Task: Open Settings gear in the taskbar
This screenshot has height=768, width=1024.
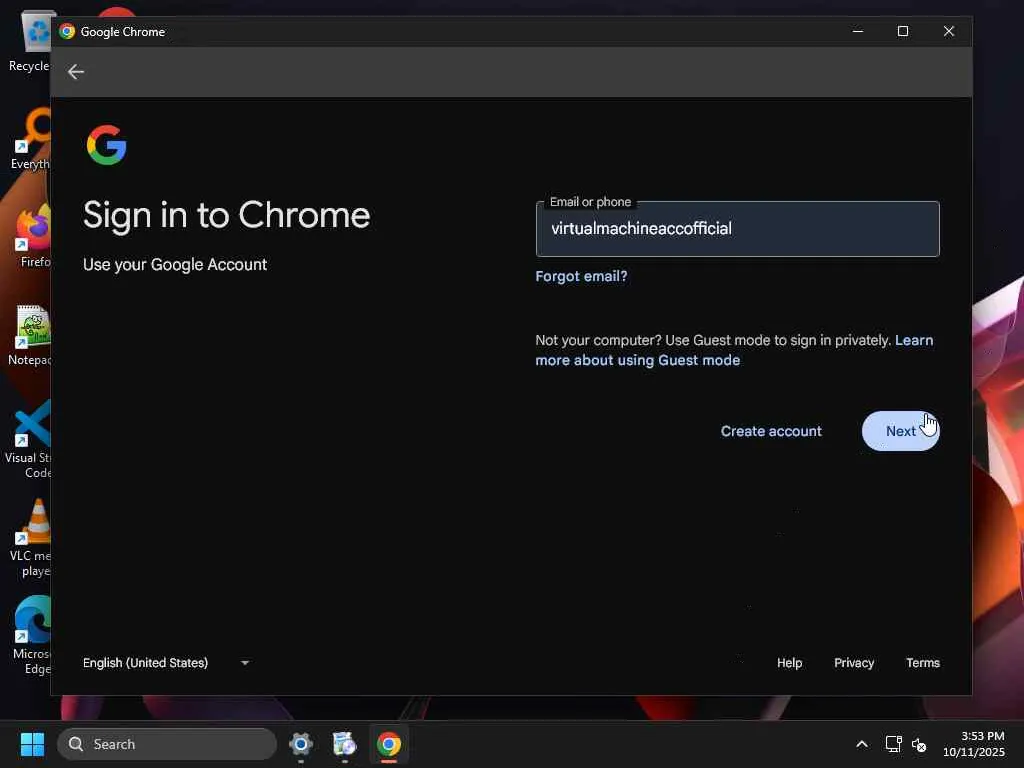Action: coord(301,744)
